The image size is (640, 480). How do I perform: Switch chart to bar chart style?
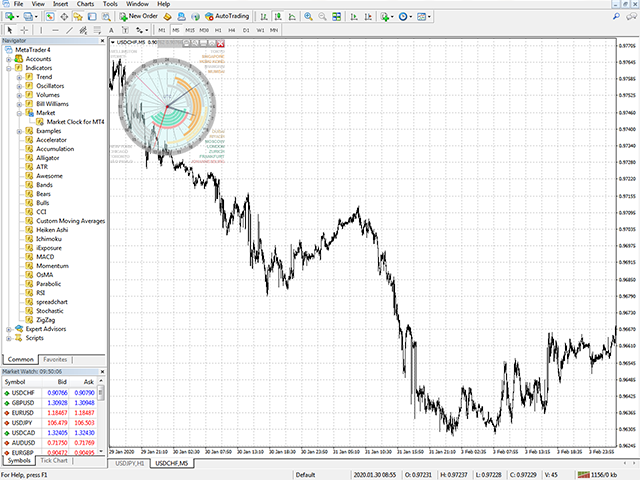pos(264,16)
